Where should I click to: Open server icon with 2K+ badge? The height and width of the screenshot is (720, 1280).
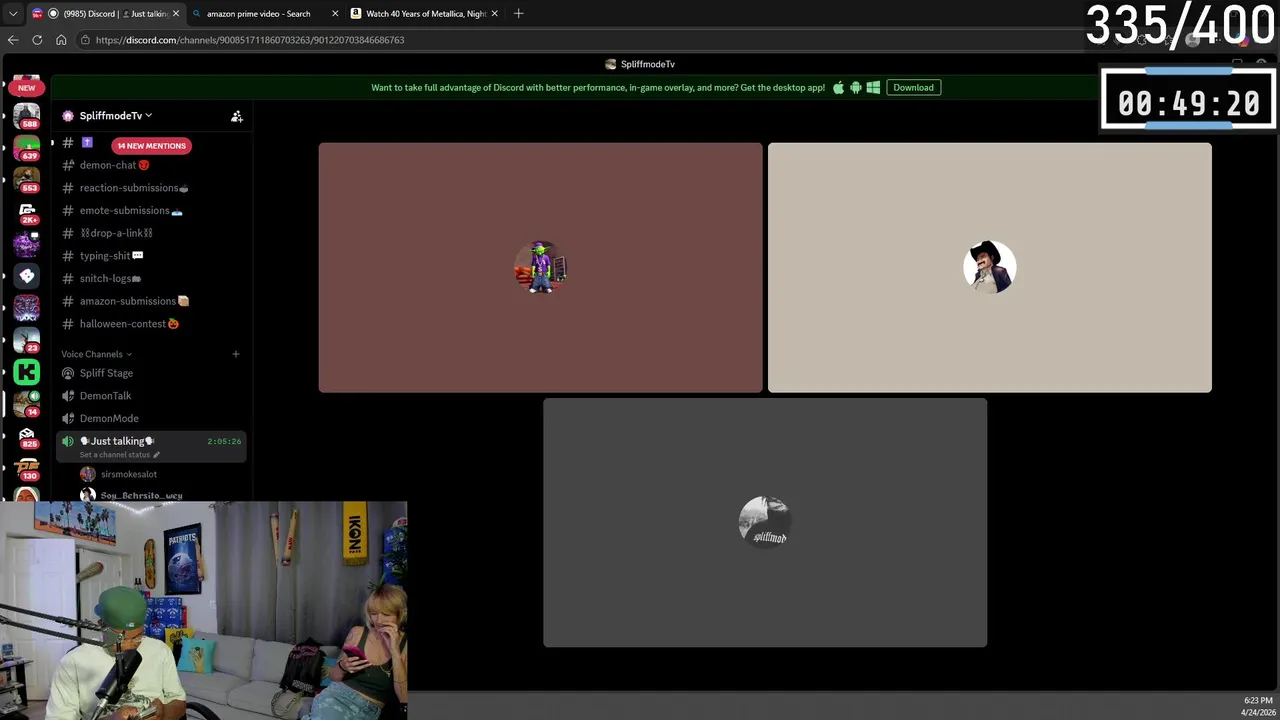click(27, 211)
